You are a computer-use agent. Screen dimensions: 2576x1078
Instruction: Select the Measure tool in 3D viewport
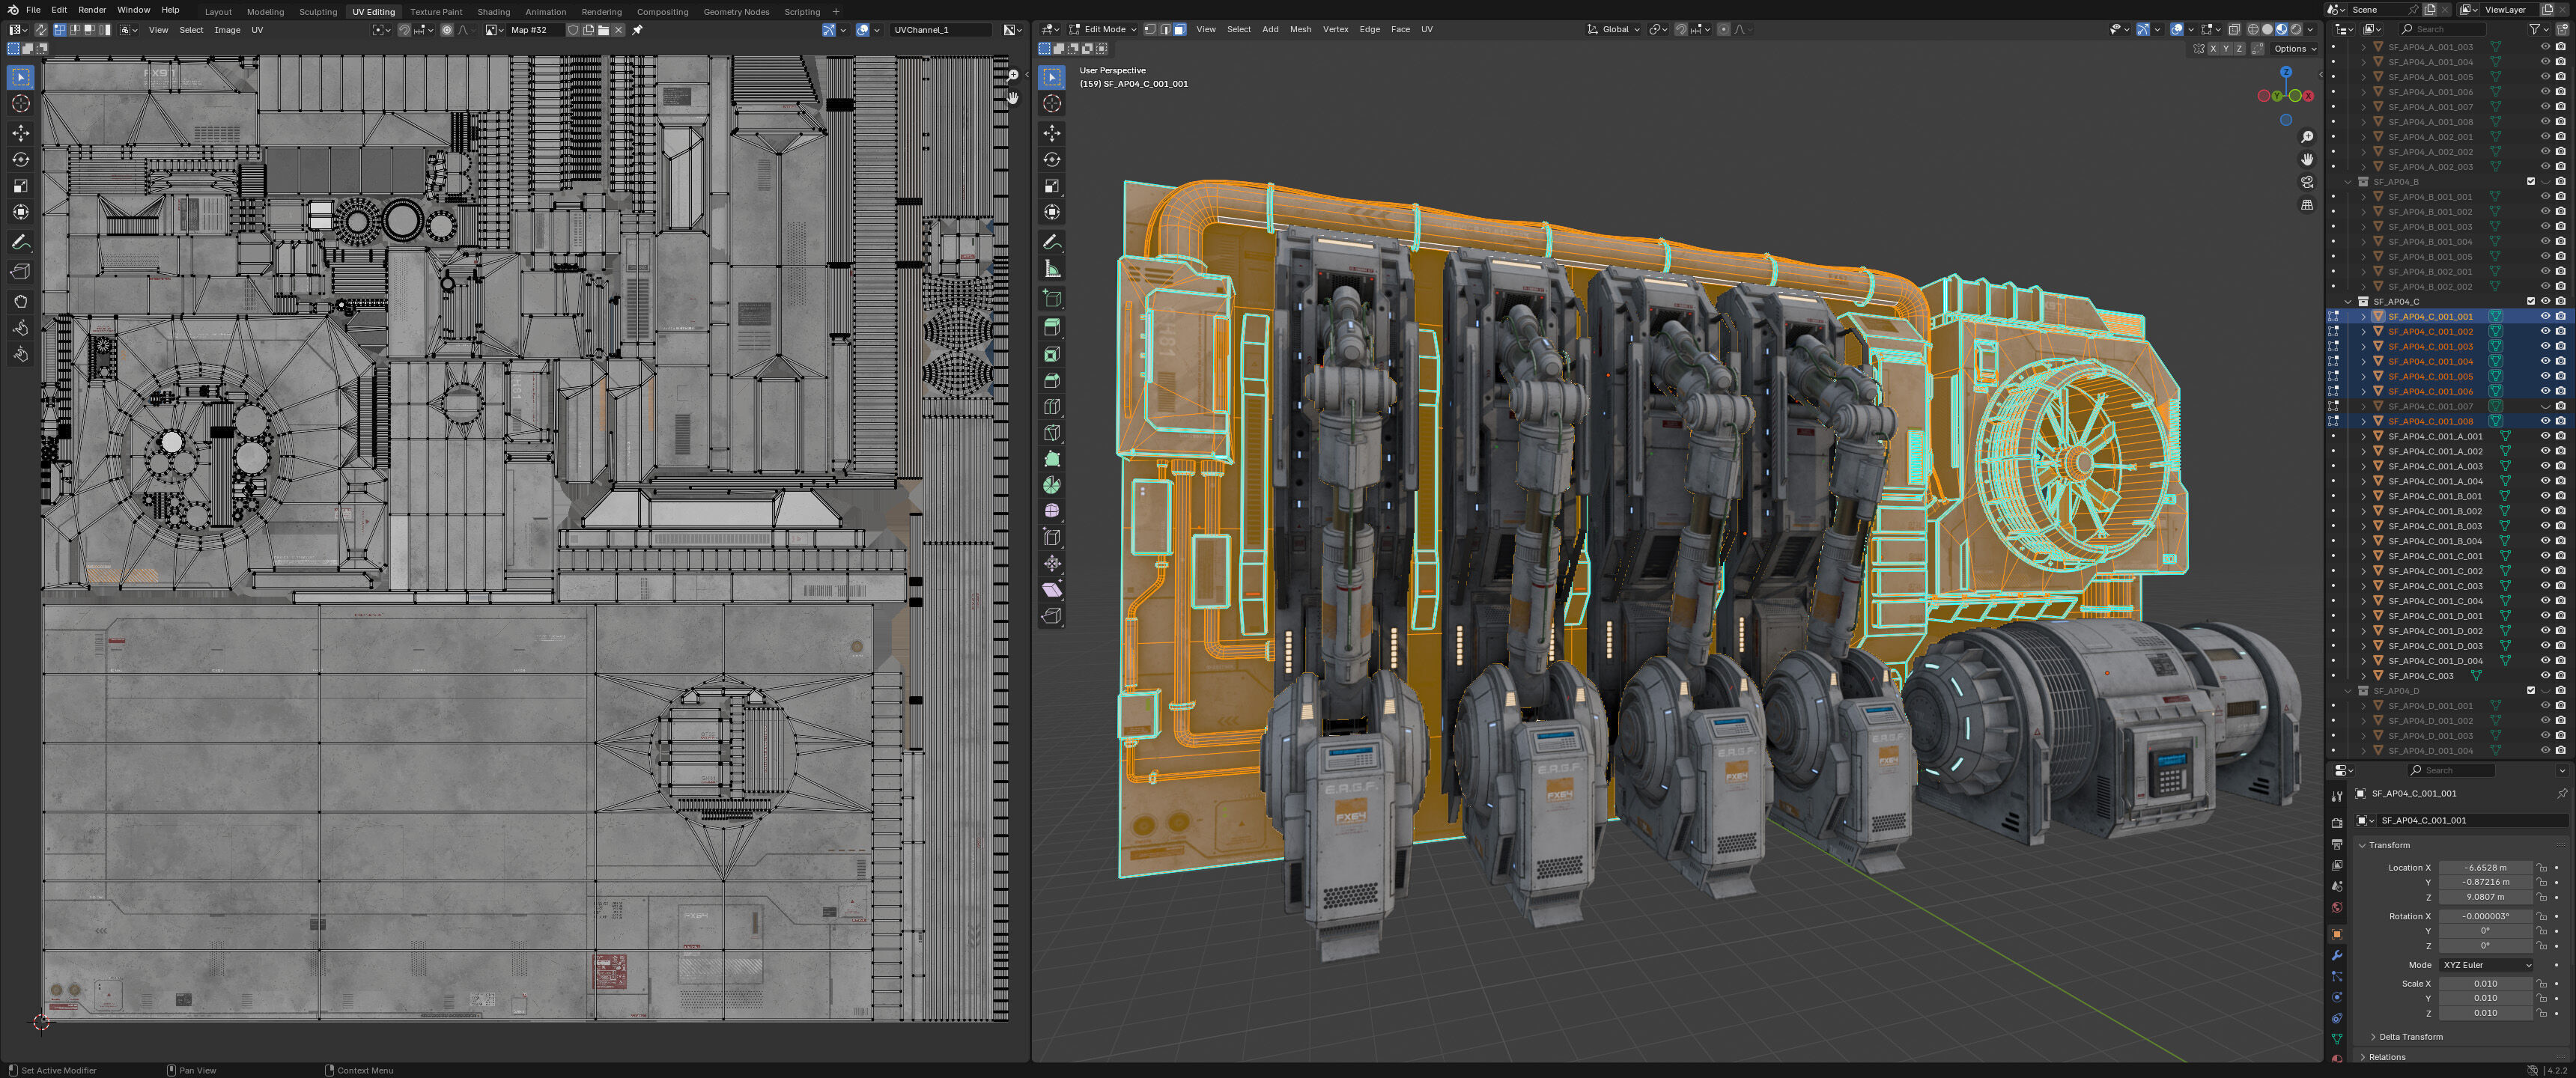1052,269
